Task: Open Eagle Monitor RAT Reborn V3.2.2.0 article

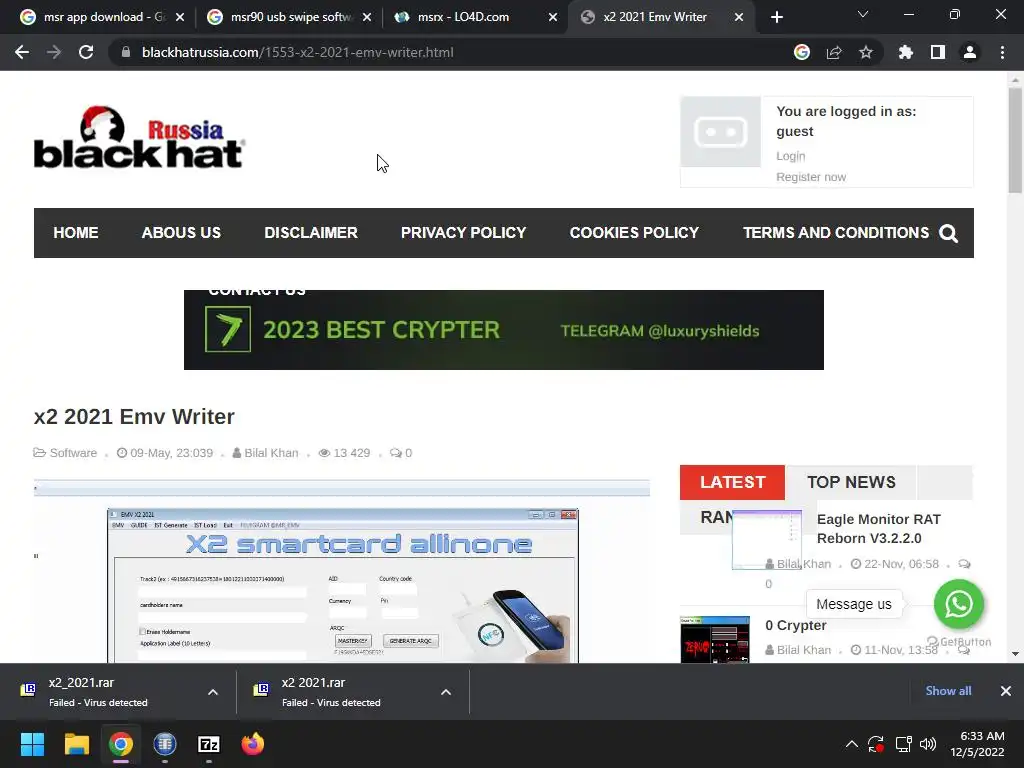Action: pos(878,529)
